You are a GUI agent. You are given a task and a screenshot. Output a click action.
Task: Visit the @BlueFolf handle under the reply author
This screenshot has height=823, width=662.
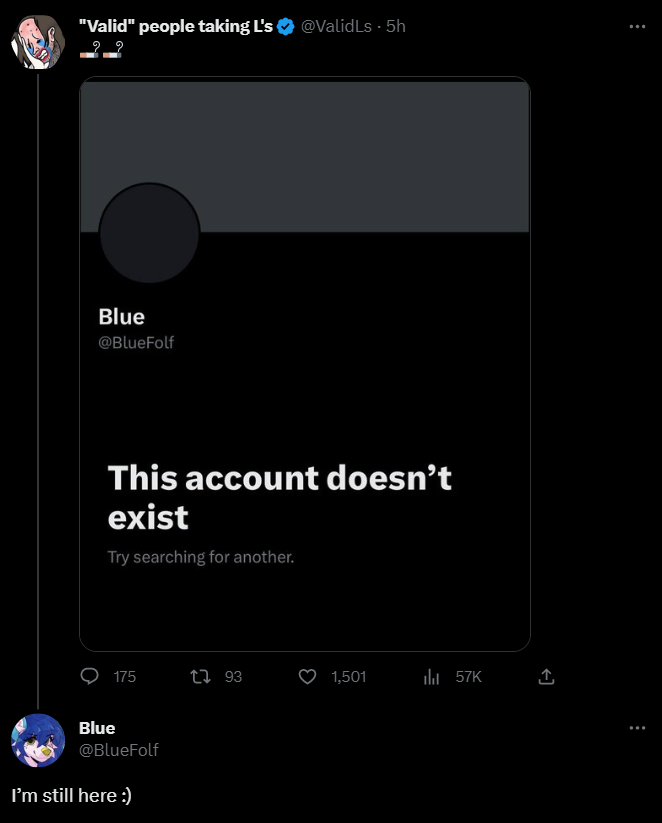(x=119, y=750)
